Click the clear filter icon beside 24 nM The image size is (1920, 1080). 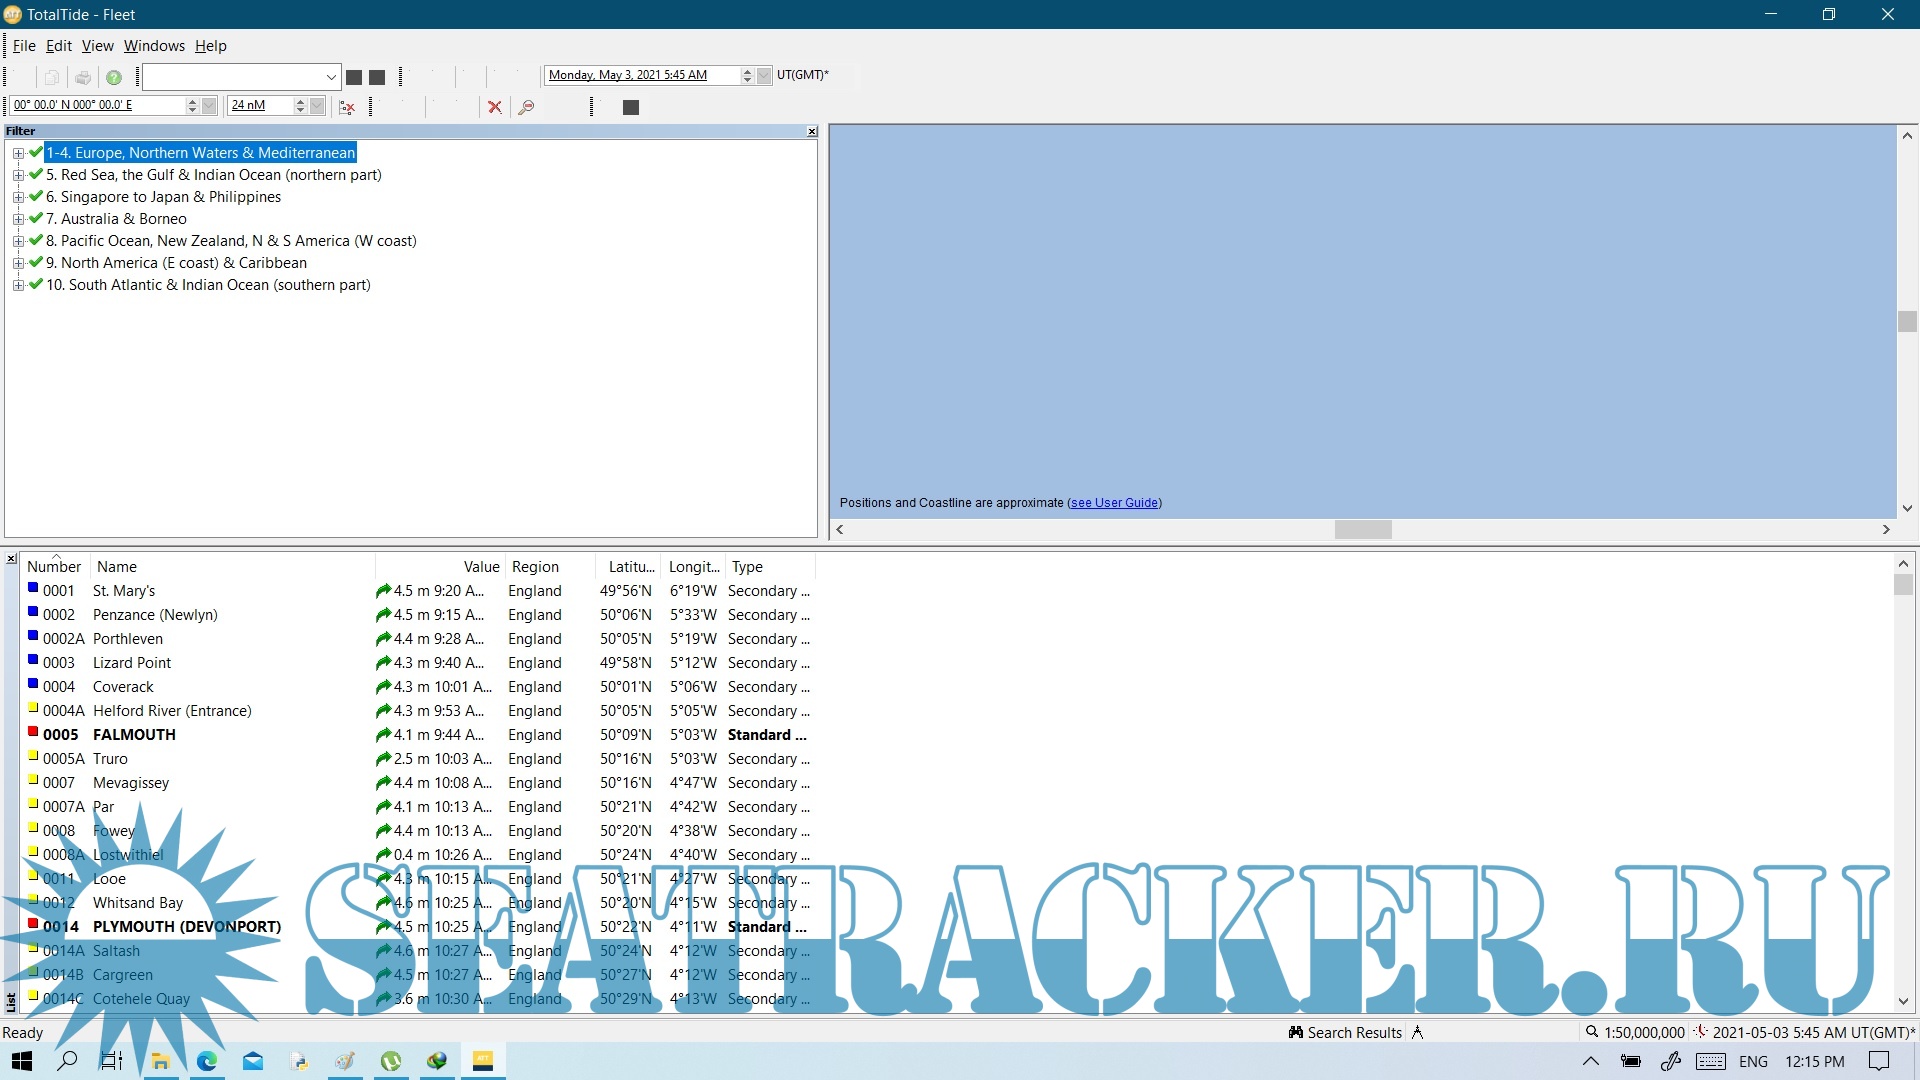347,107
